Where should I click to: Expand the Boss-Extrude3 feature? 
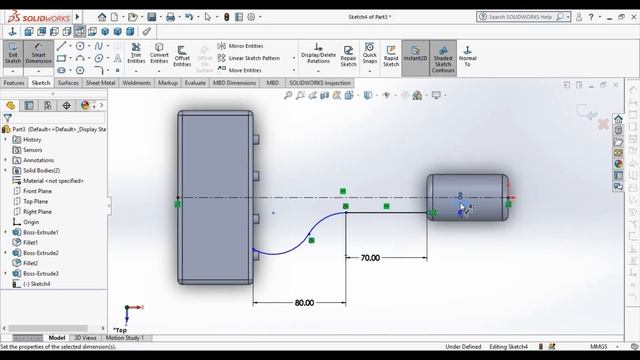tap(6, 273)
